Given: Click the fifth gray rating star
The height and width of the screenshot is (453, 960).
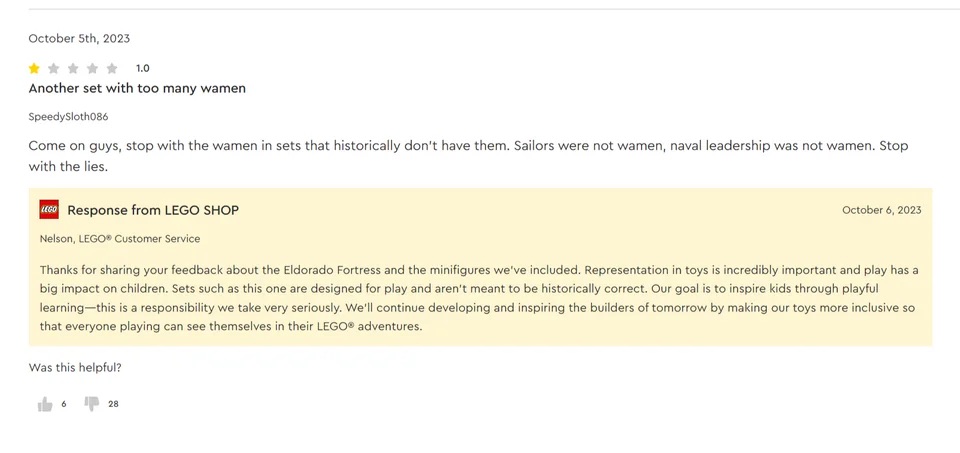Looking at the screenshot, I should 112,68.
